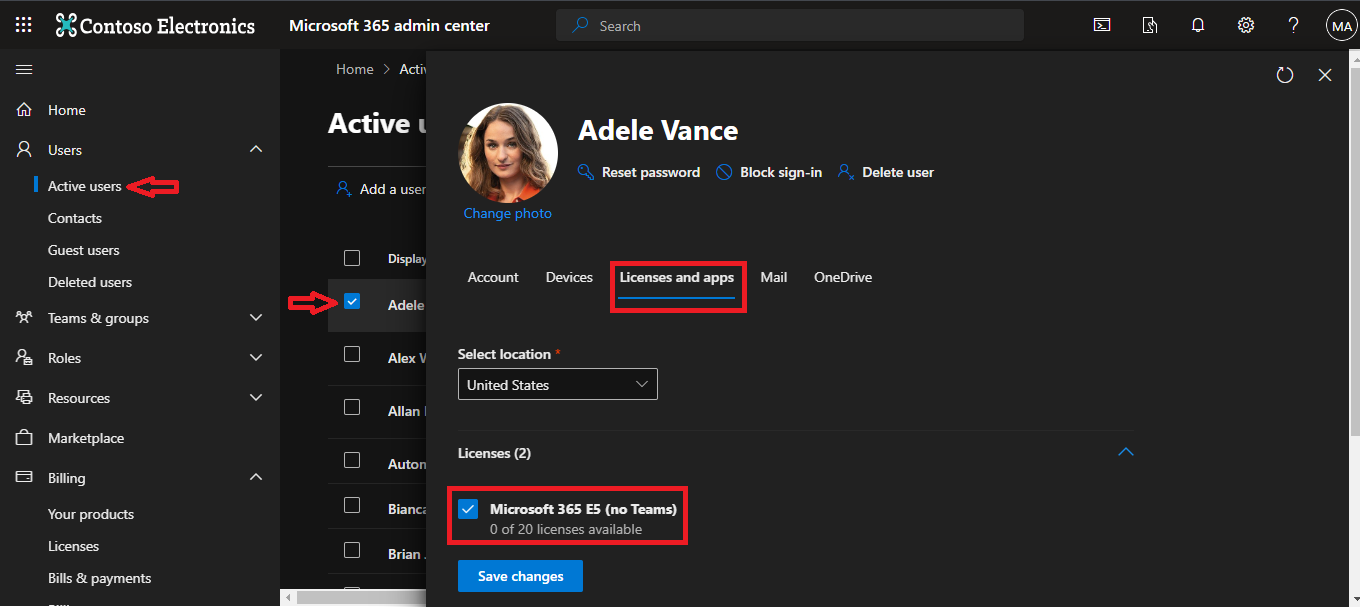The image size is (1360, 607).
Task: Check the Bianca row checkbox
Action: point(352,505)
